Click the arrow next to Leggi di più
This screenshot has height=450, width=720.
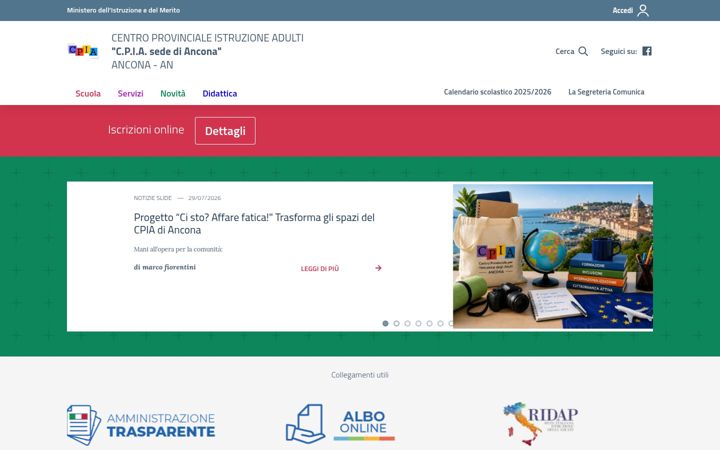tap(378, 268)
